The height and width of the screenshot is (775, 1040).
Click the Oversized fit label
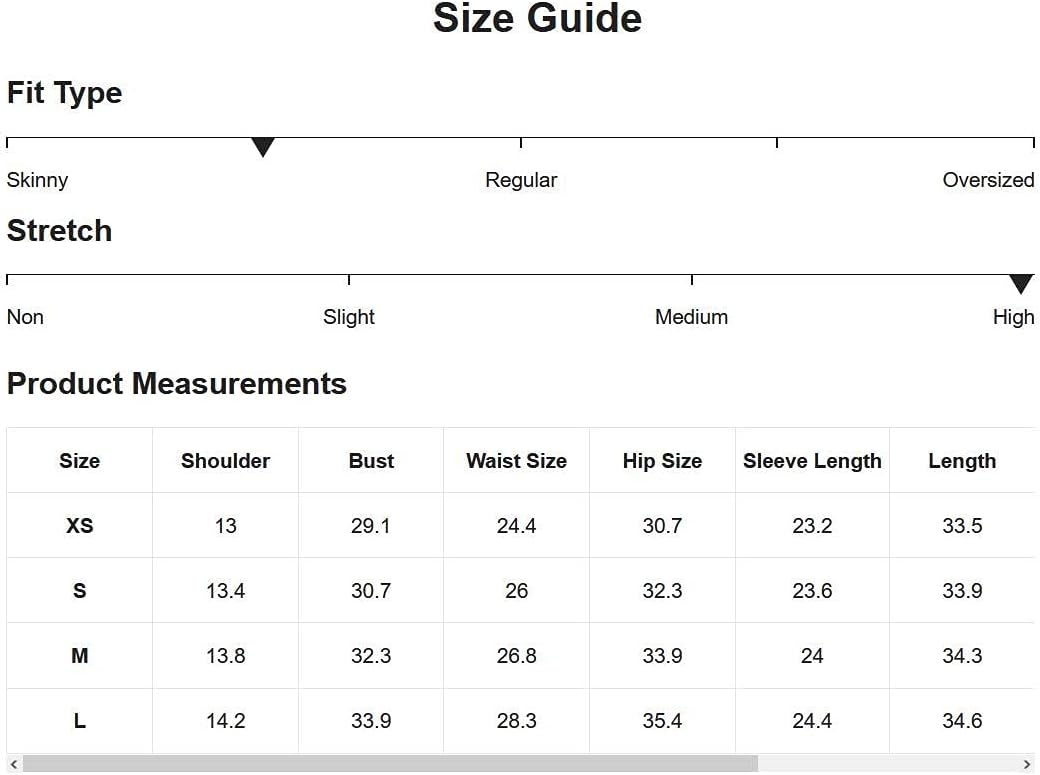tap(988, 180)
